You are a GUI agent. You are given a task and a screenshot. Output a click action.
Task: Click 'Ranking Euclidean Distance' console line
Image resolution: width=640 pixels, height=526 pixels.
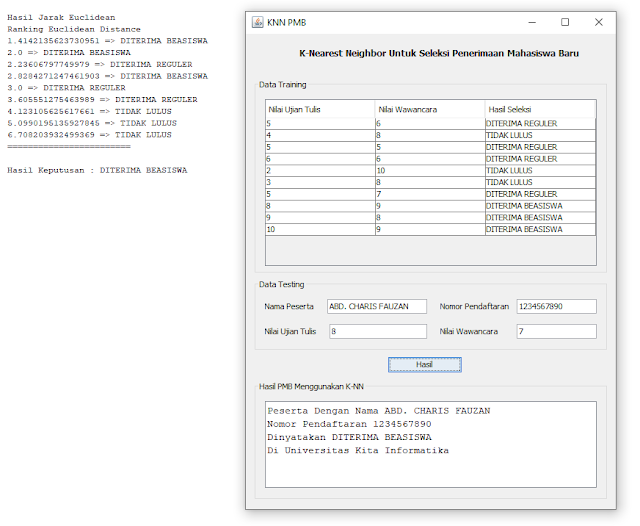pos(74,29)
